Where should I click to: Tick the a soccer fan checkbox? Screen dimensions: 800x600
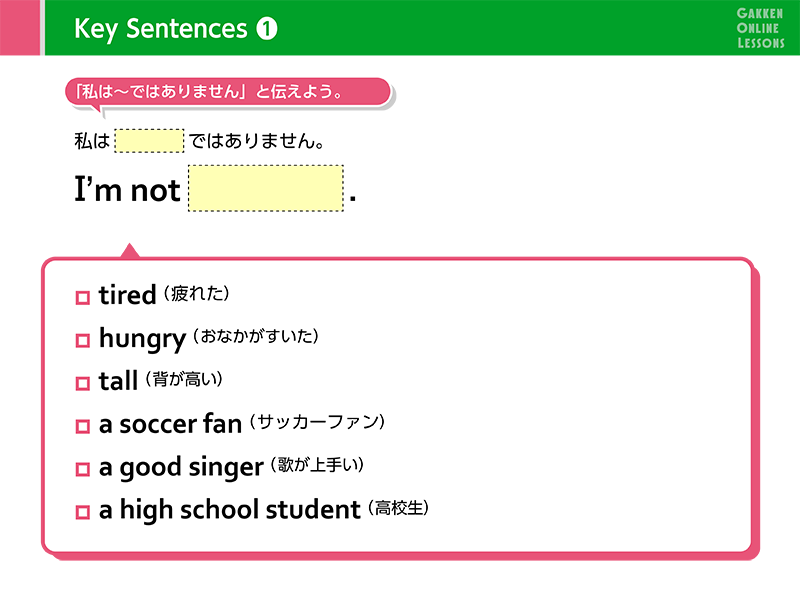[83, 426]
